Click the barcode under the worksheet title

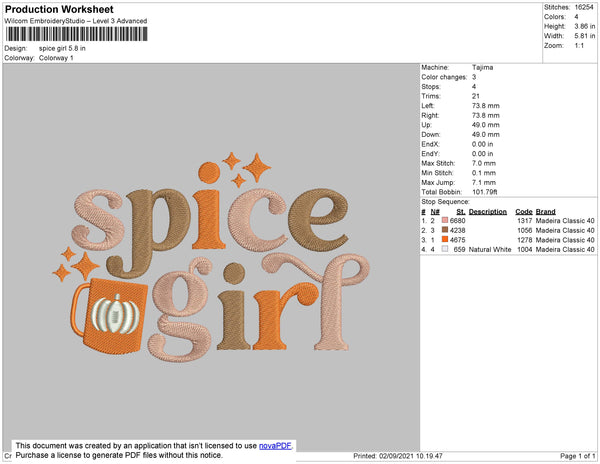click(x=77, y=34)
